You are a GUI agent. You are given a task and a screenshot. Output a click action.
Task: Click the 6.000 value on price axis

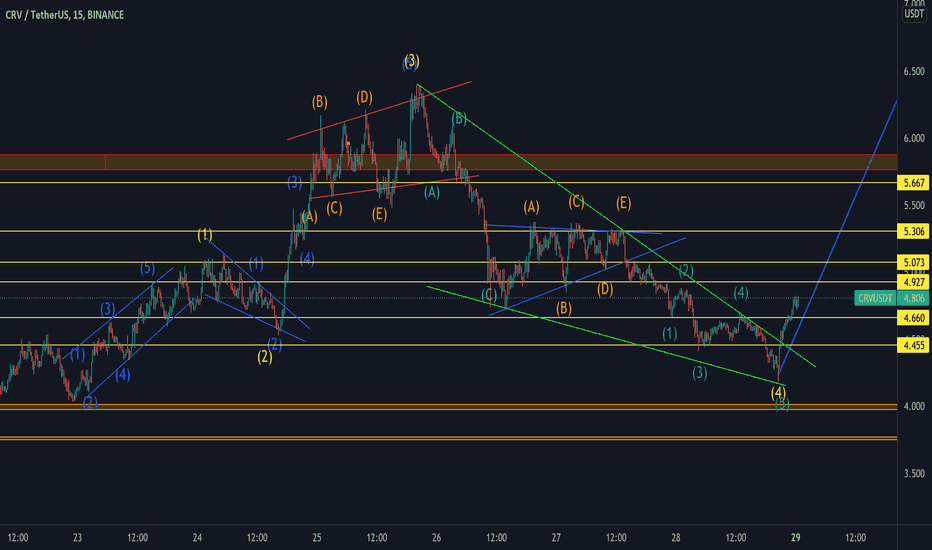tap(914, 138)
